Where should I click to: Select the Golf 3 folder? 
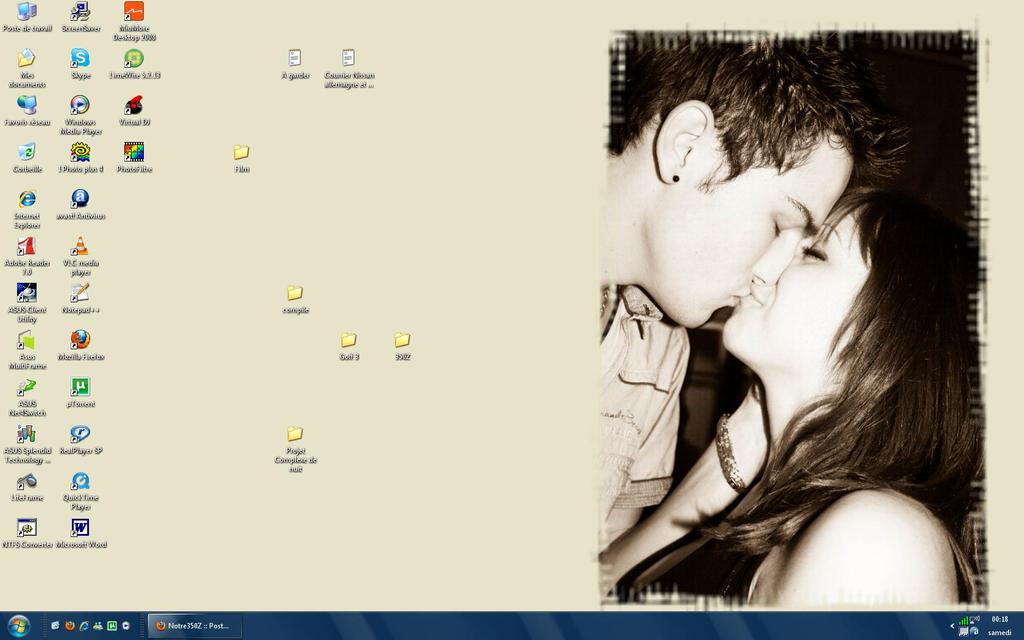(x=349, y=340)
